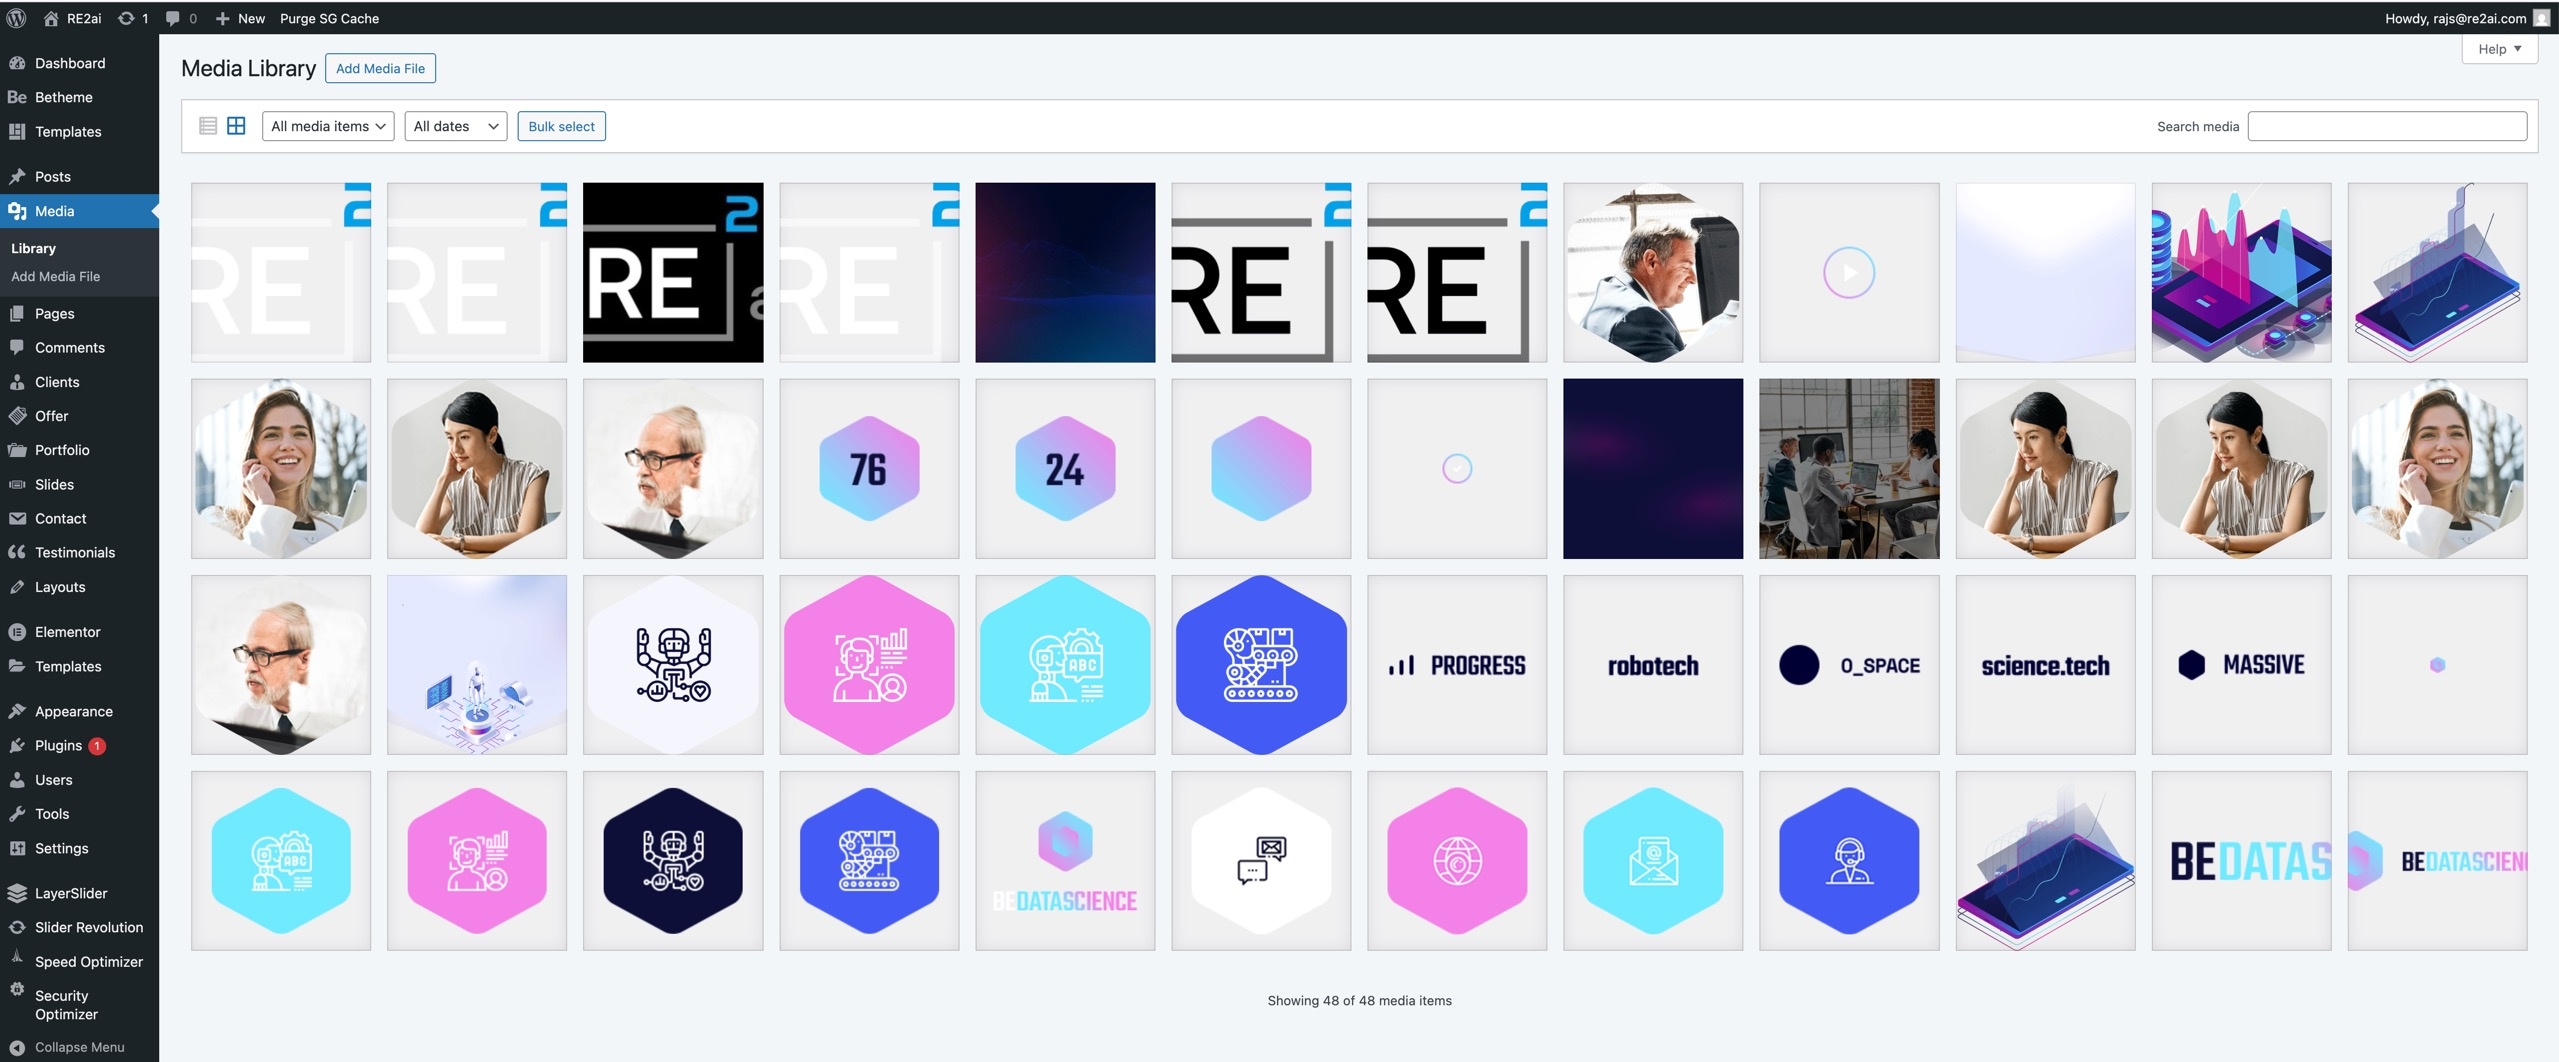Image resolution: width=2559 pixels, height=1062 pixels.
Task: Open the updates icon in admin bar
Action: click(x=126, y=18)
